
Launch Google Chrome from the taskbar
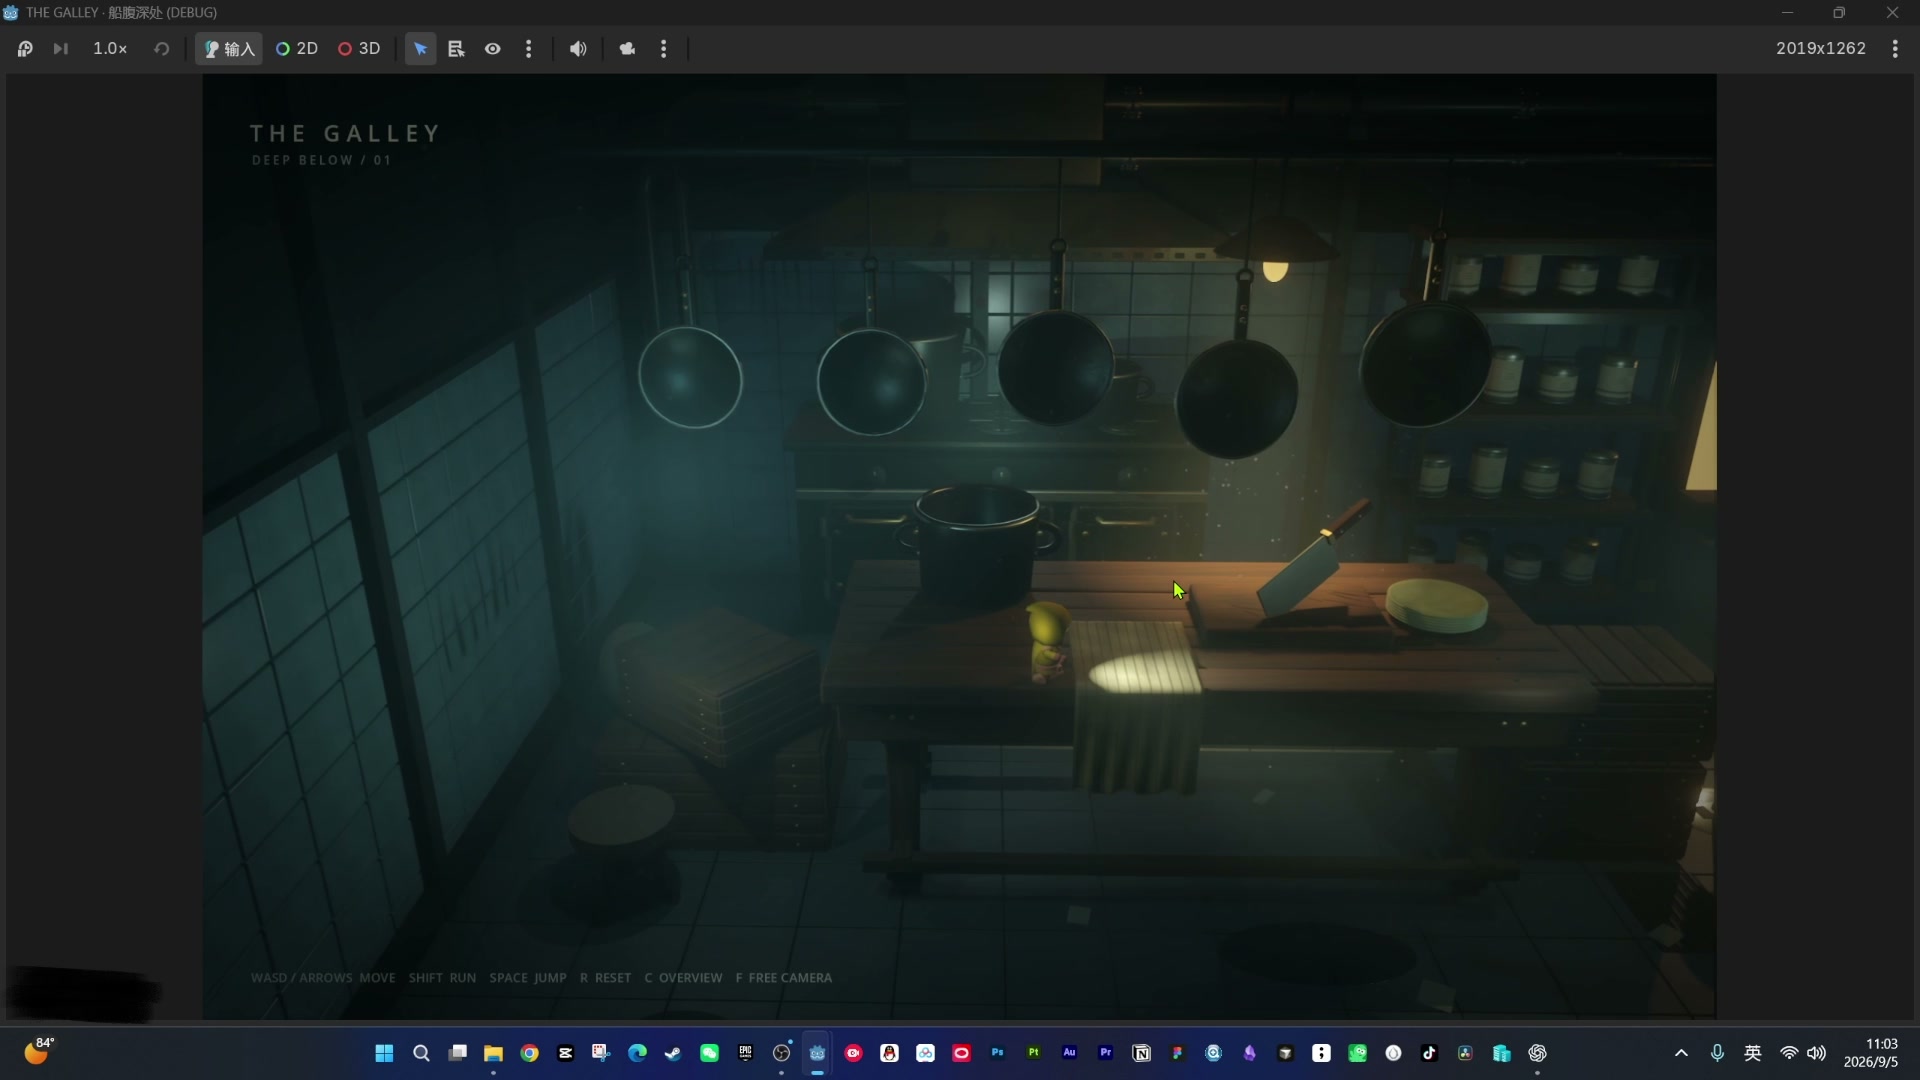click(x=530, y=1053)
